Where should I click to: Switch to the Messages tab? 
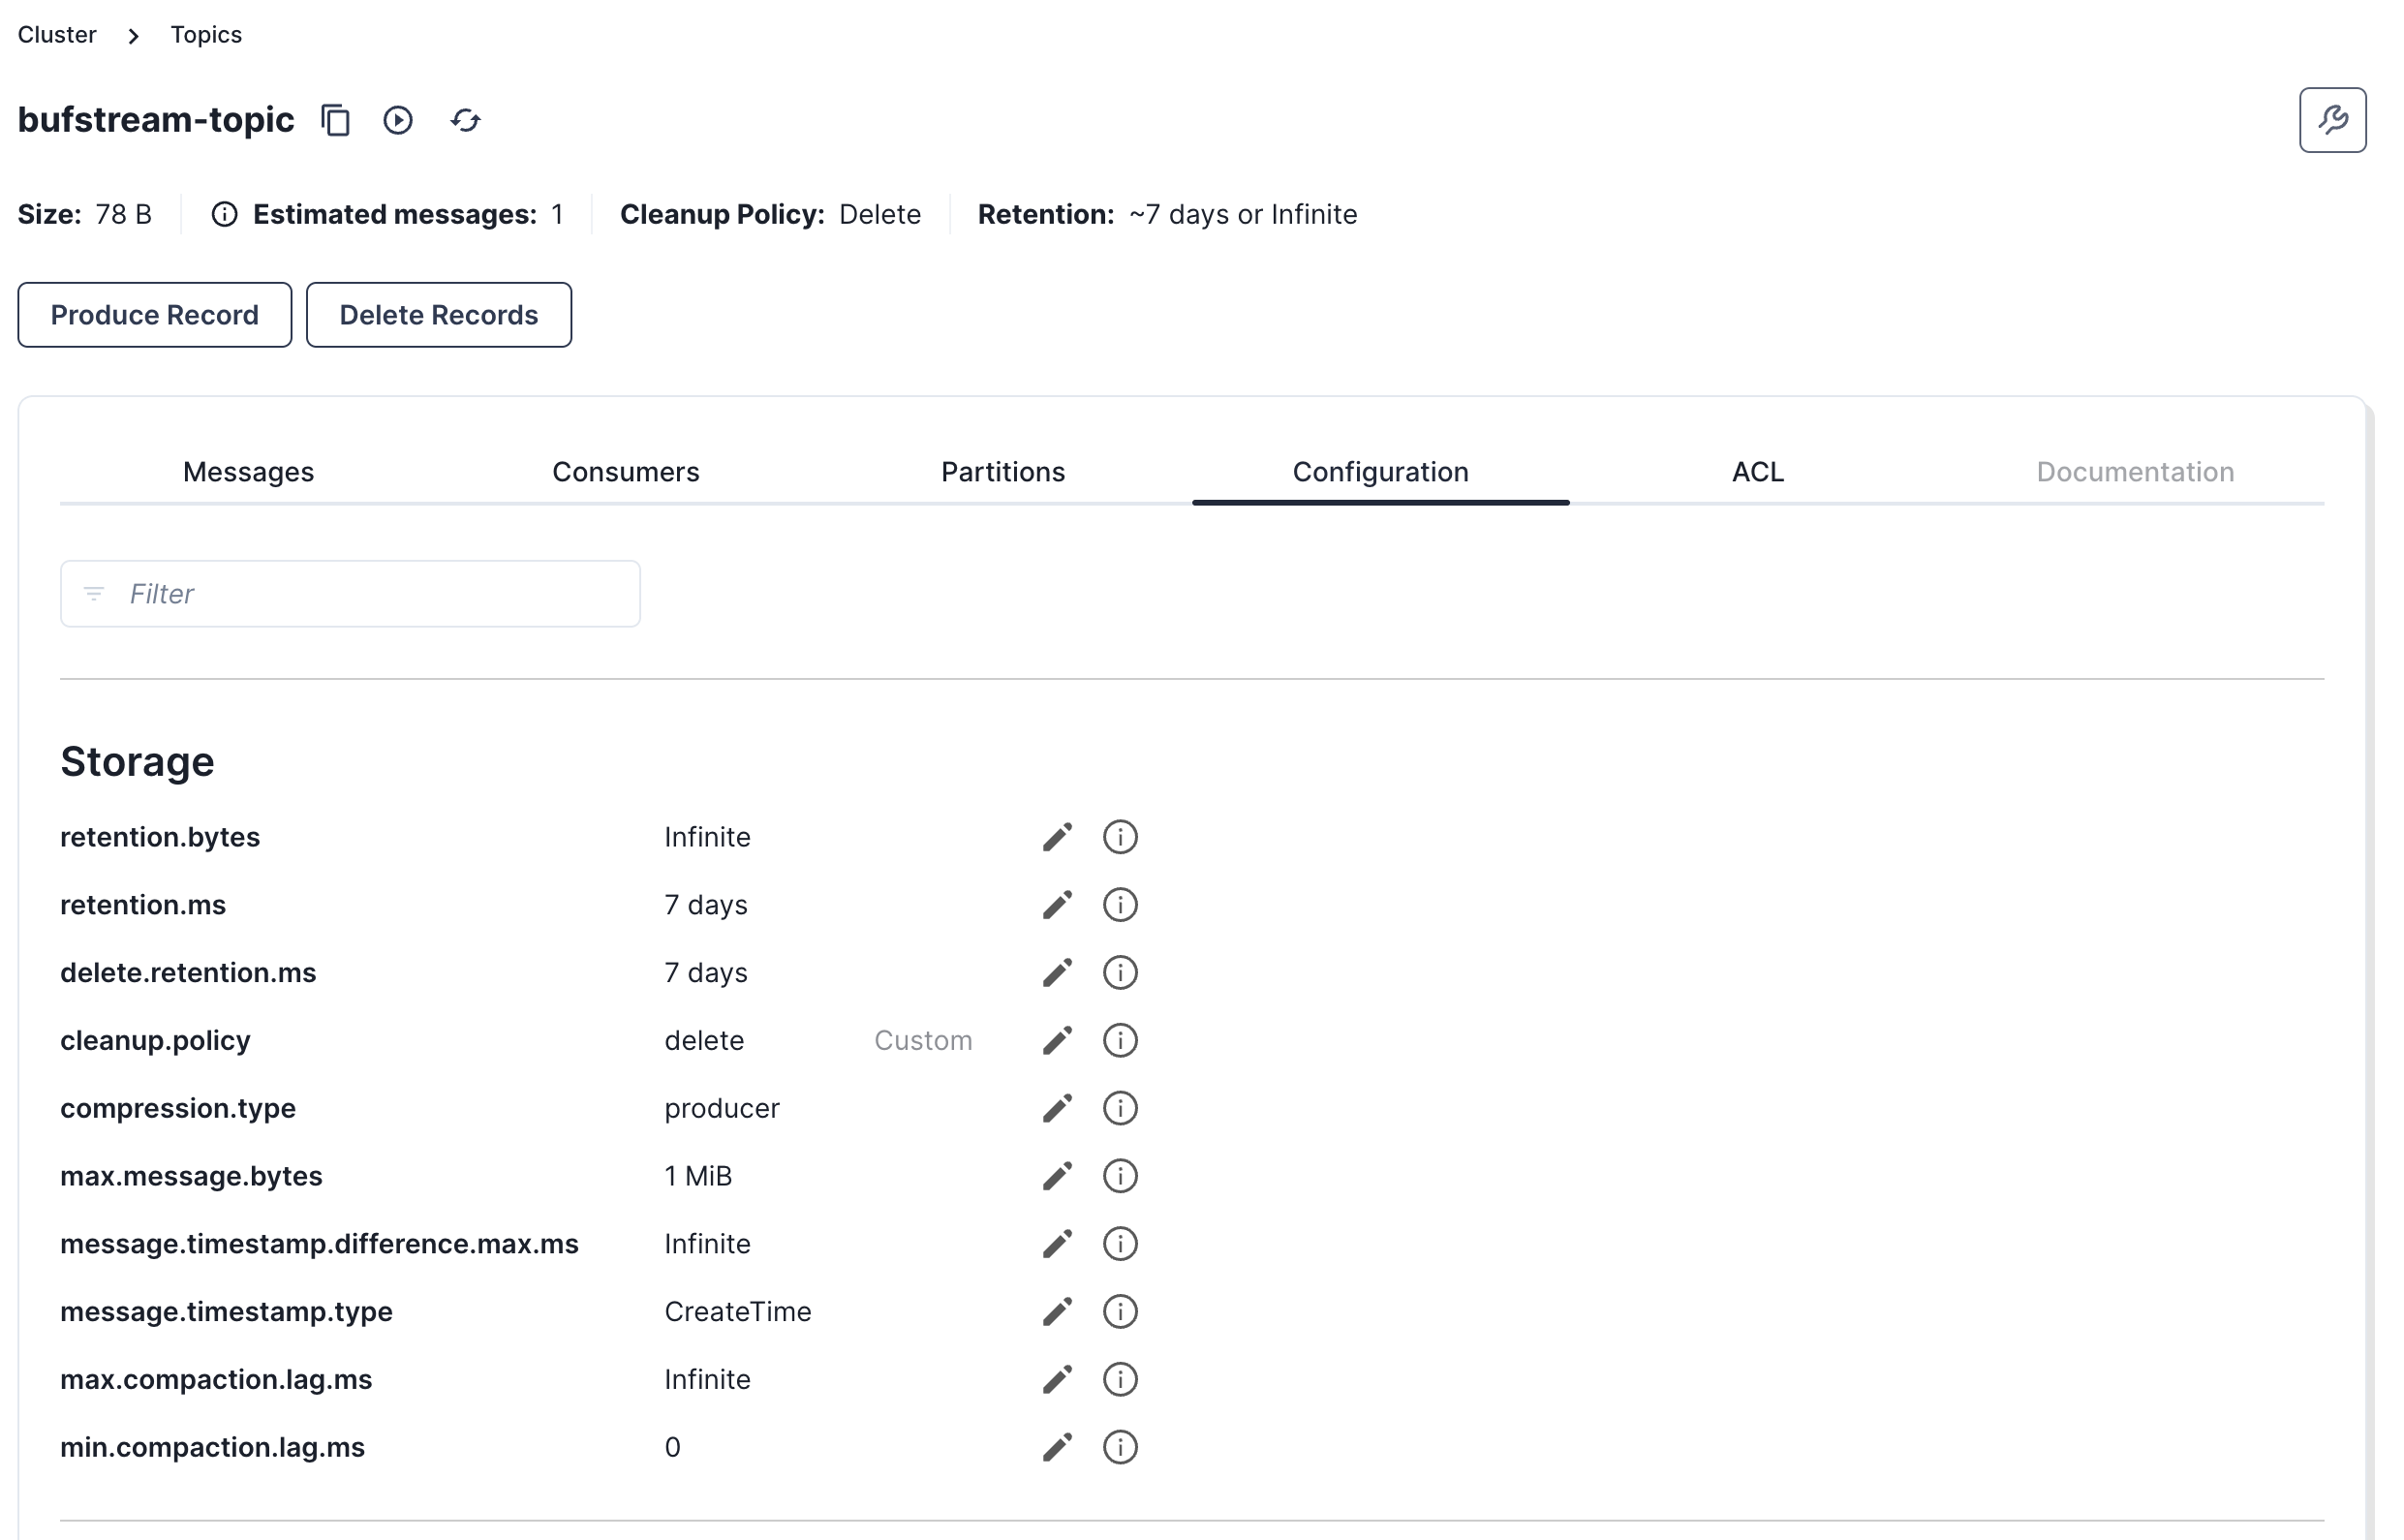coord(248,472)
